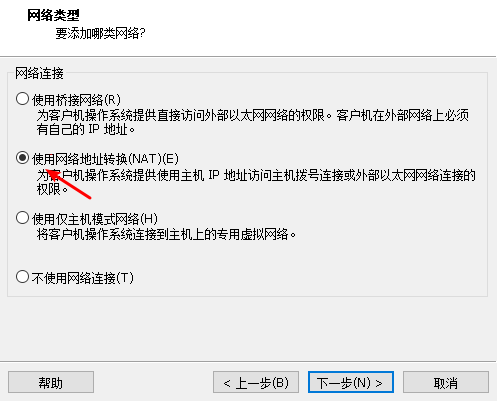Click the 网络连接 group box title

tap(39, 73)
